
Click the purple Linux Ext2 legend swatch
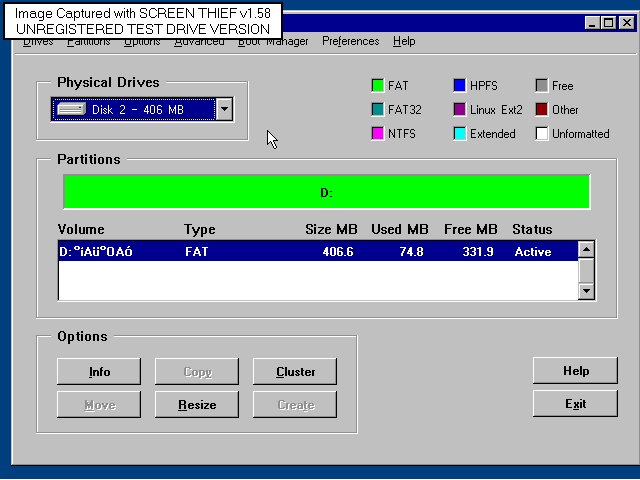[460, 109]
